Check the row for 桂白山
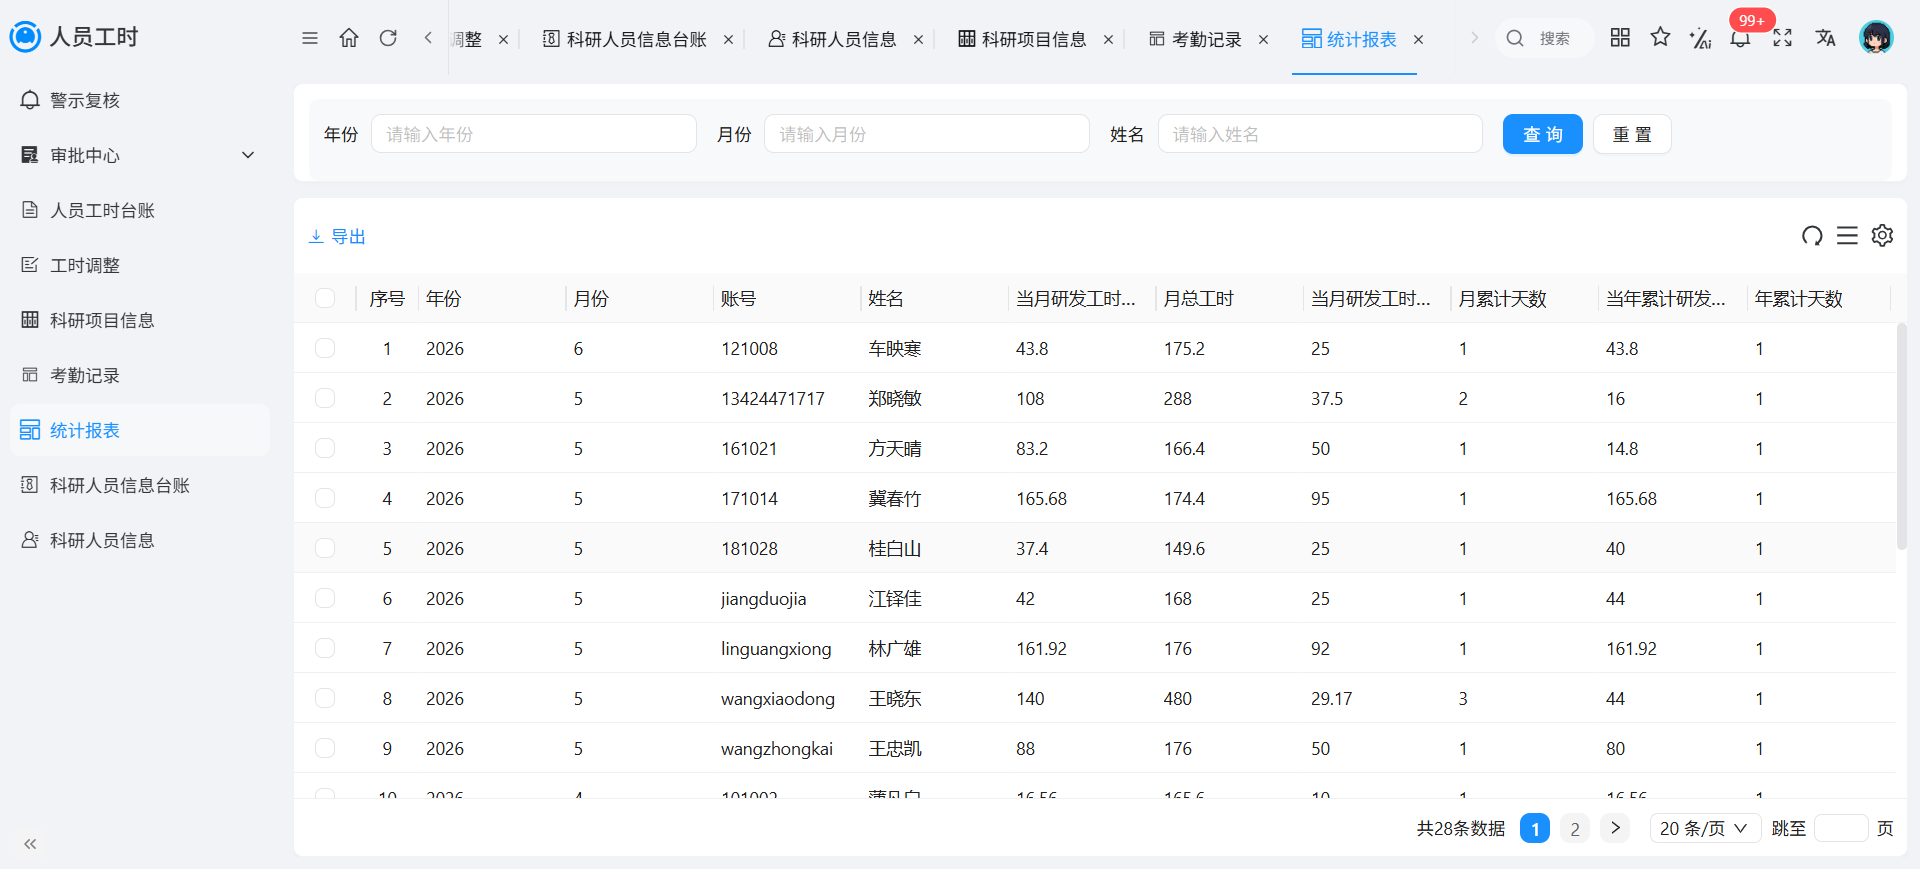Screen dimensions: 1920x869 coord(325,548)
